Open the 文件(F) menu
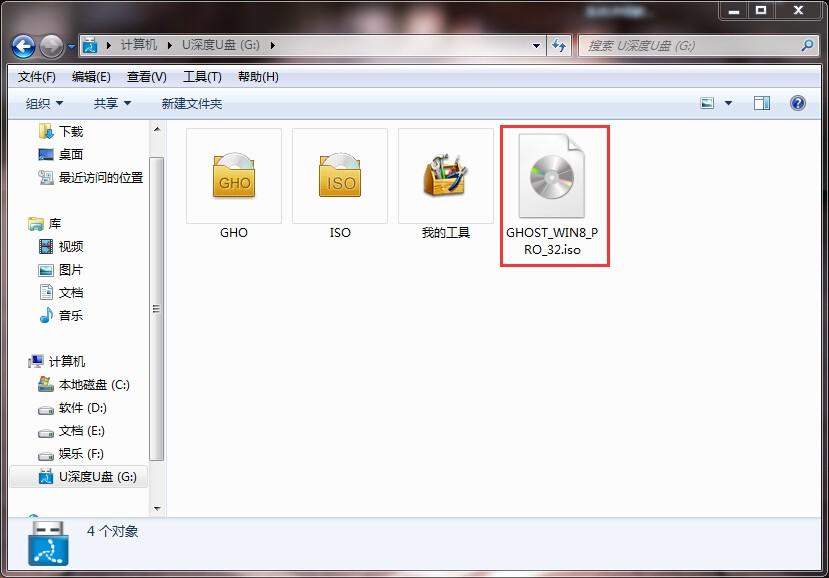 (36, 77)
